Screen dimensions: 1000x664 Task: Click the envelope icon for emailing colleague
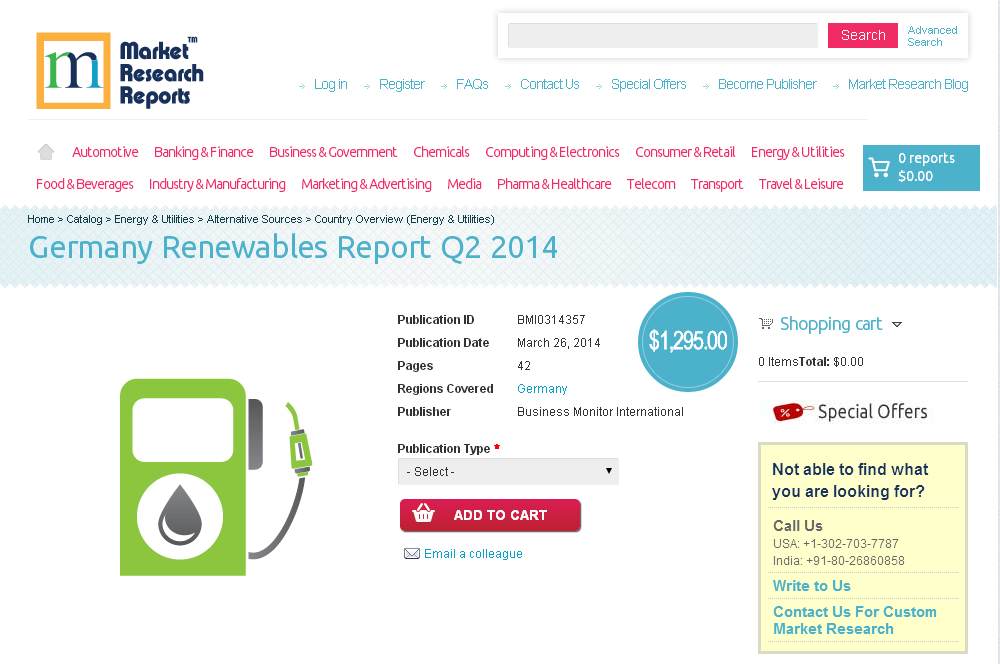[412, 554]
